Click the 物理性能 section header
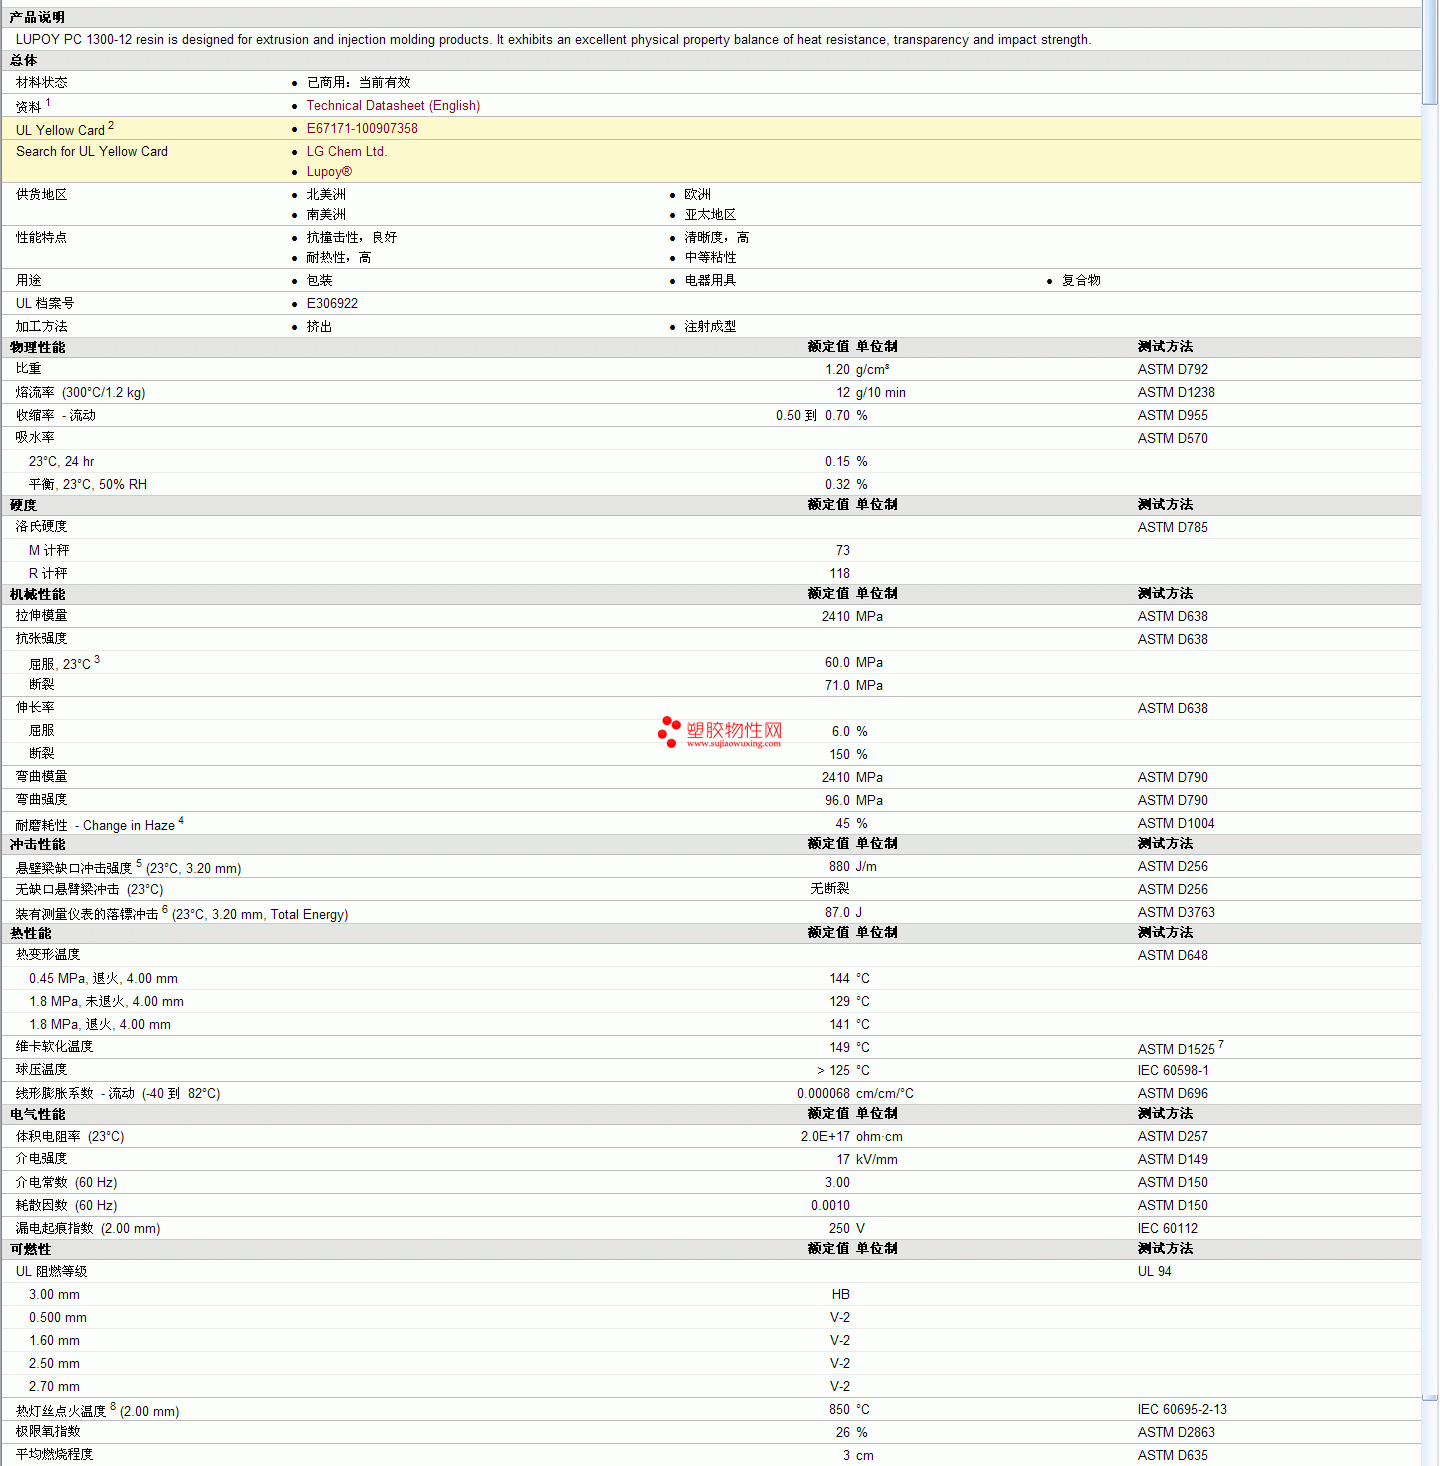 click(37, 347)
